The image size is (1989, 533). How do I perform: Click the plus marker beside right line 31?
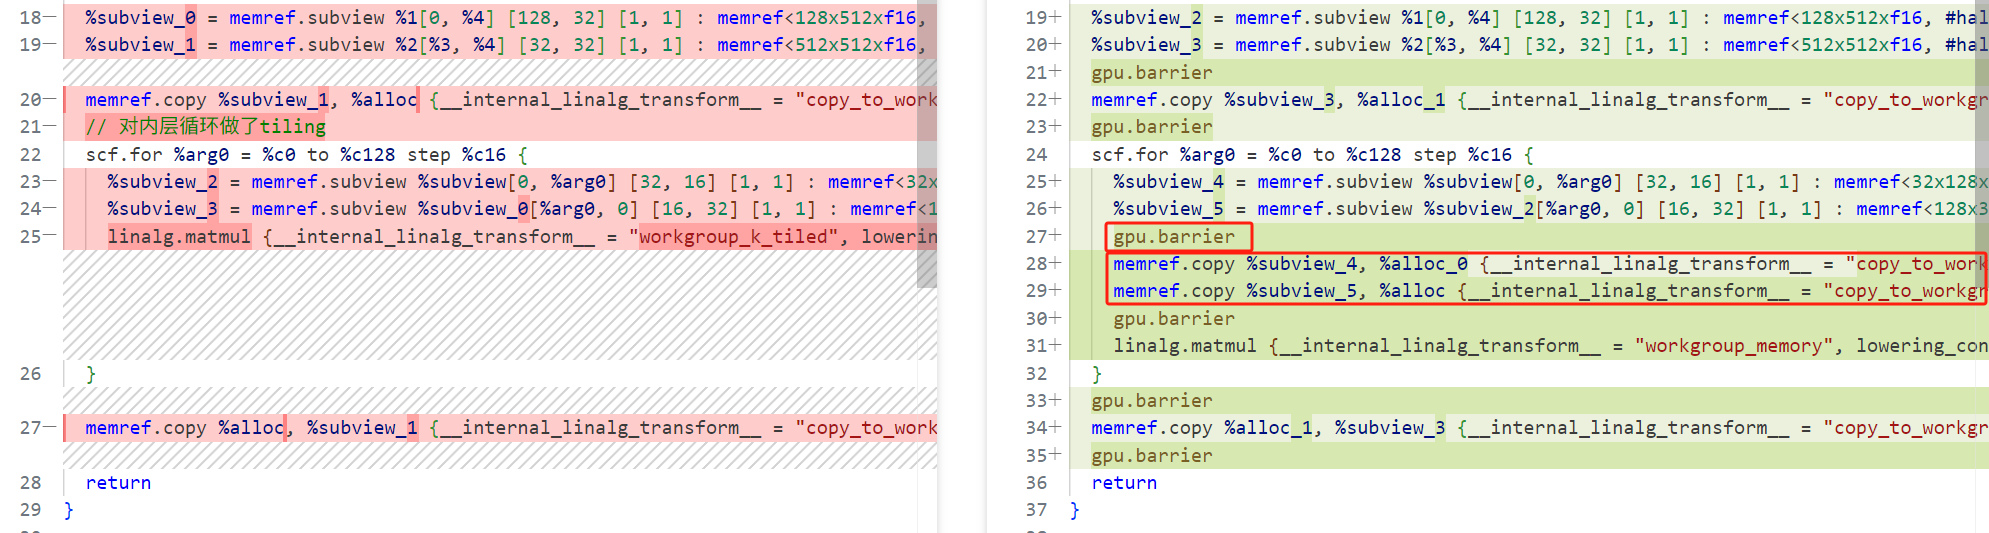coord(1055,346)
